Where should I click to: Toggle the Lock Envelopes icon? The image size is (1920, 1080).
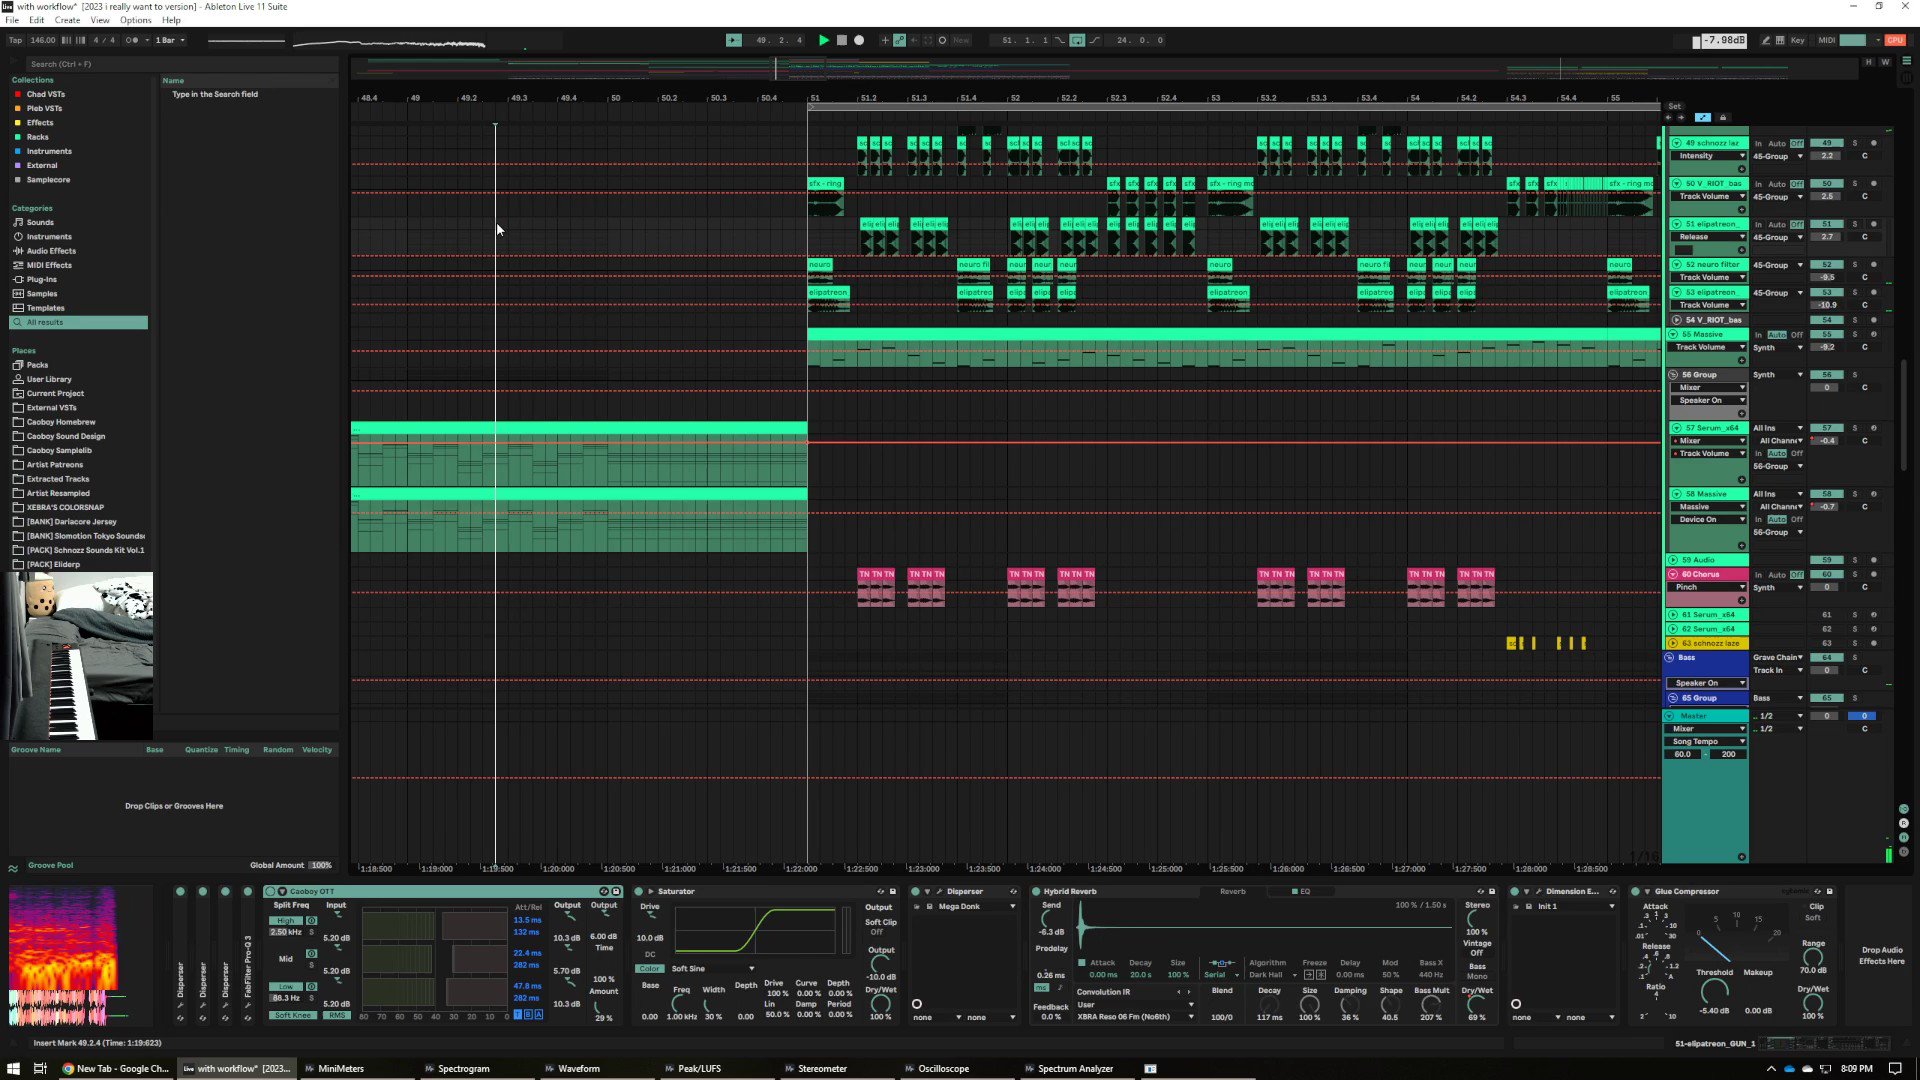1722,117
